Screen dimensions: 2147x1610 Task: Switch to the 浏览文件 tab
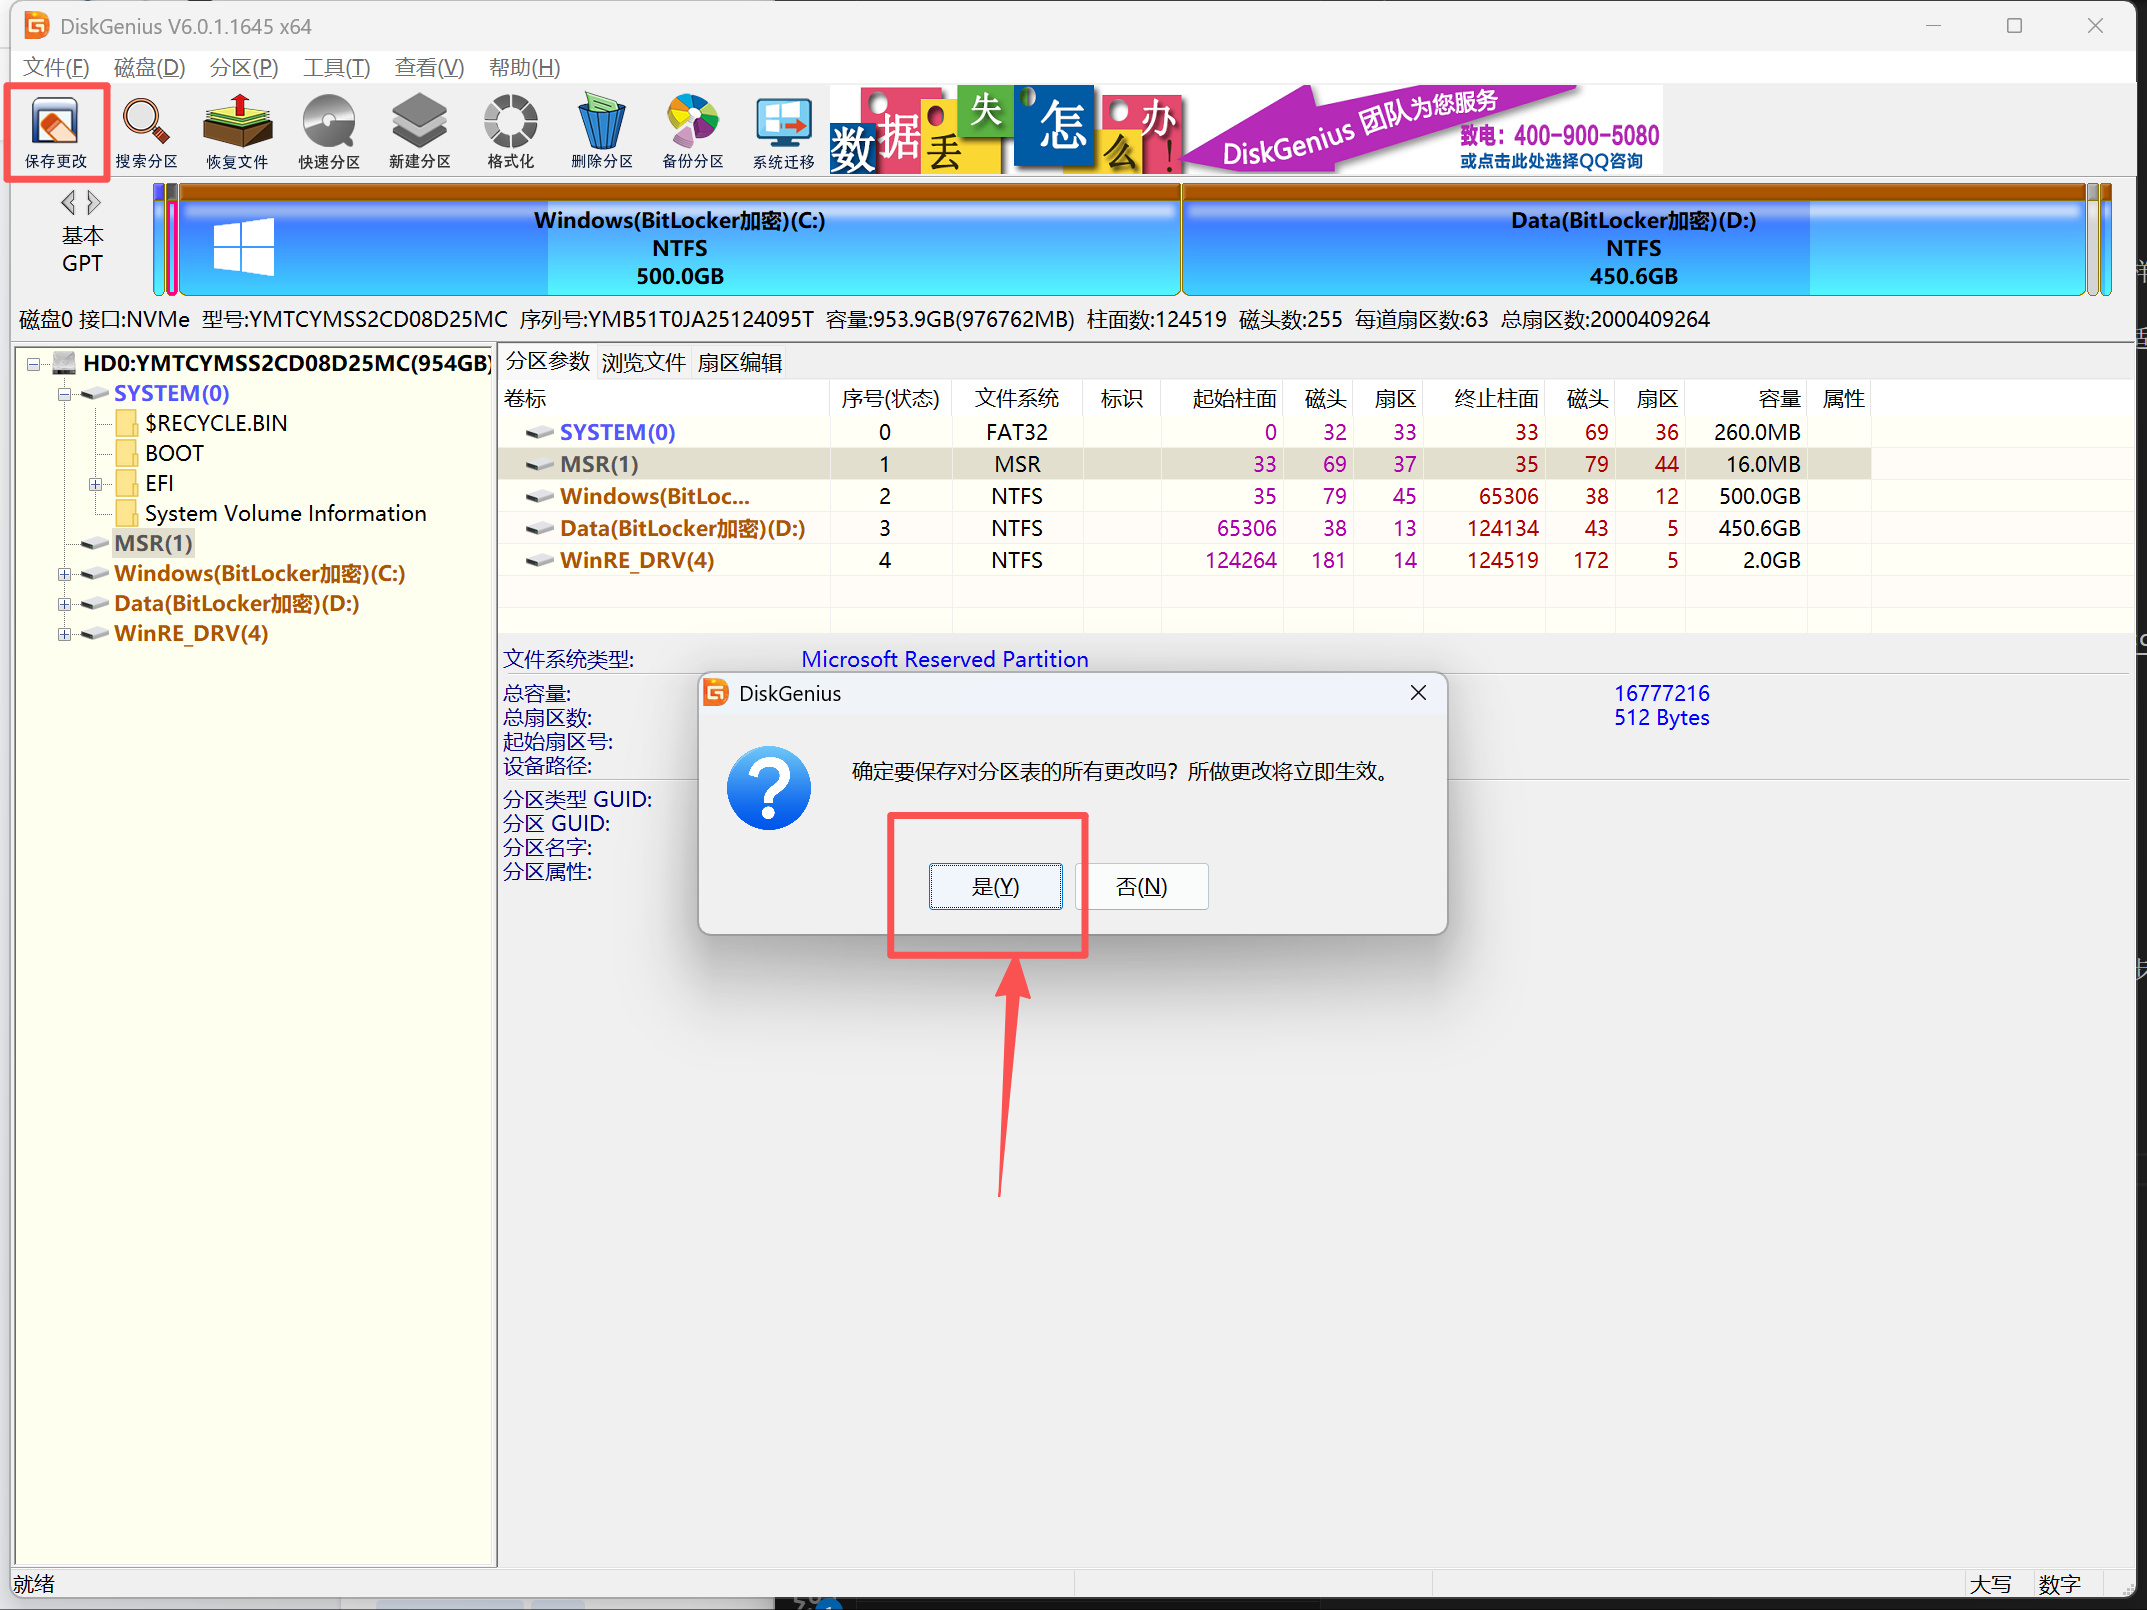[x=643, y=362]
